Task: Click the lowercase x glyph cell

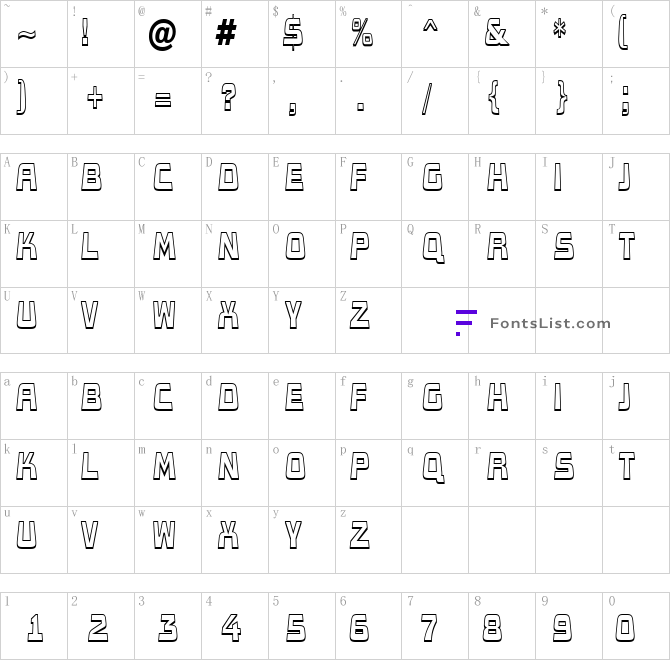Action: (235, 540)
